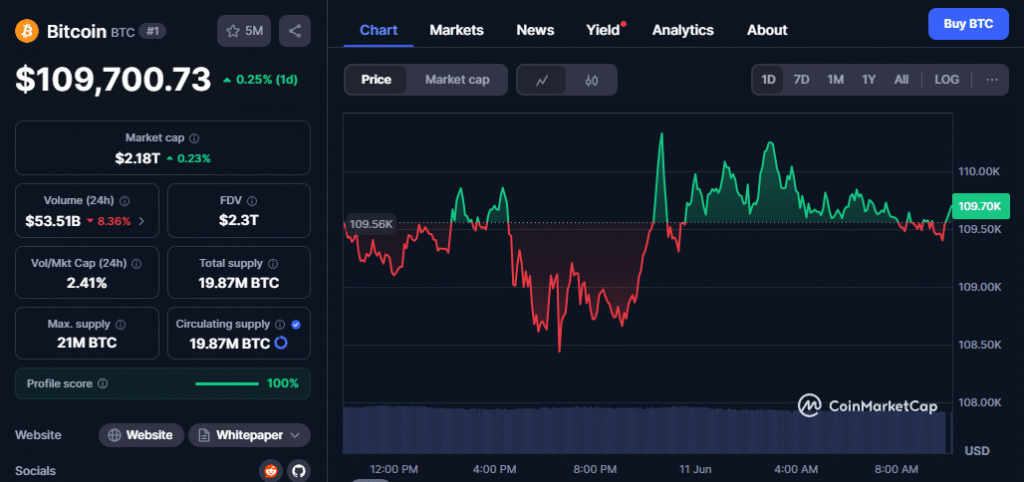Open the About tab
The image size is (1024, 482).
[x=767, y=30]
